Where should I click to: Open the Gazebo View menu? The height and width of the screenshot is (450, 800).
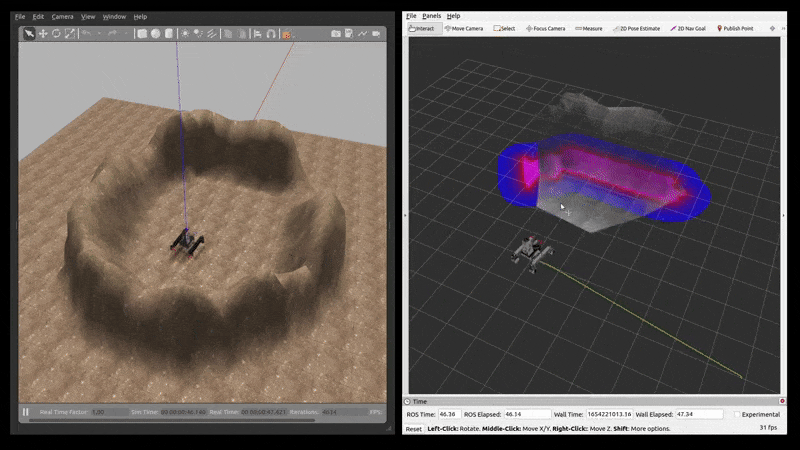(x=88, y=16)
